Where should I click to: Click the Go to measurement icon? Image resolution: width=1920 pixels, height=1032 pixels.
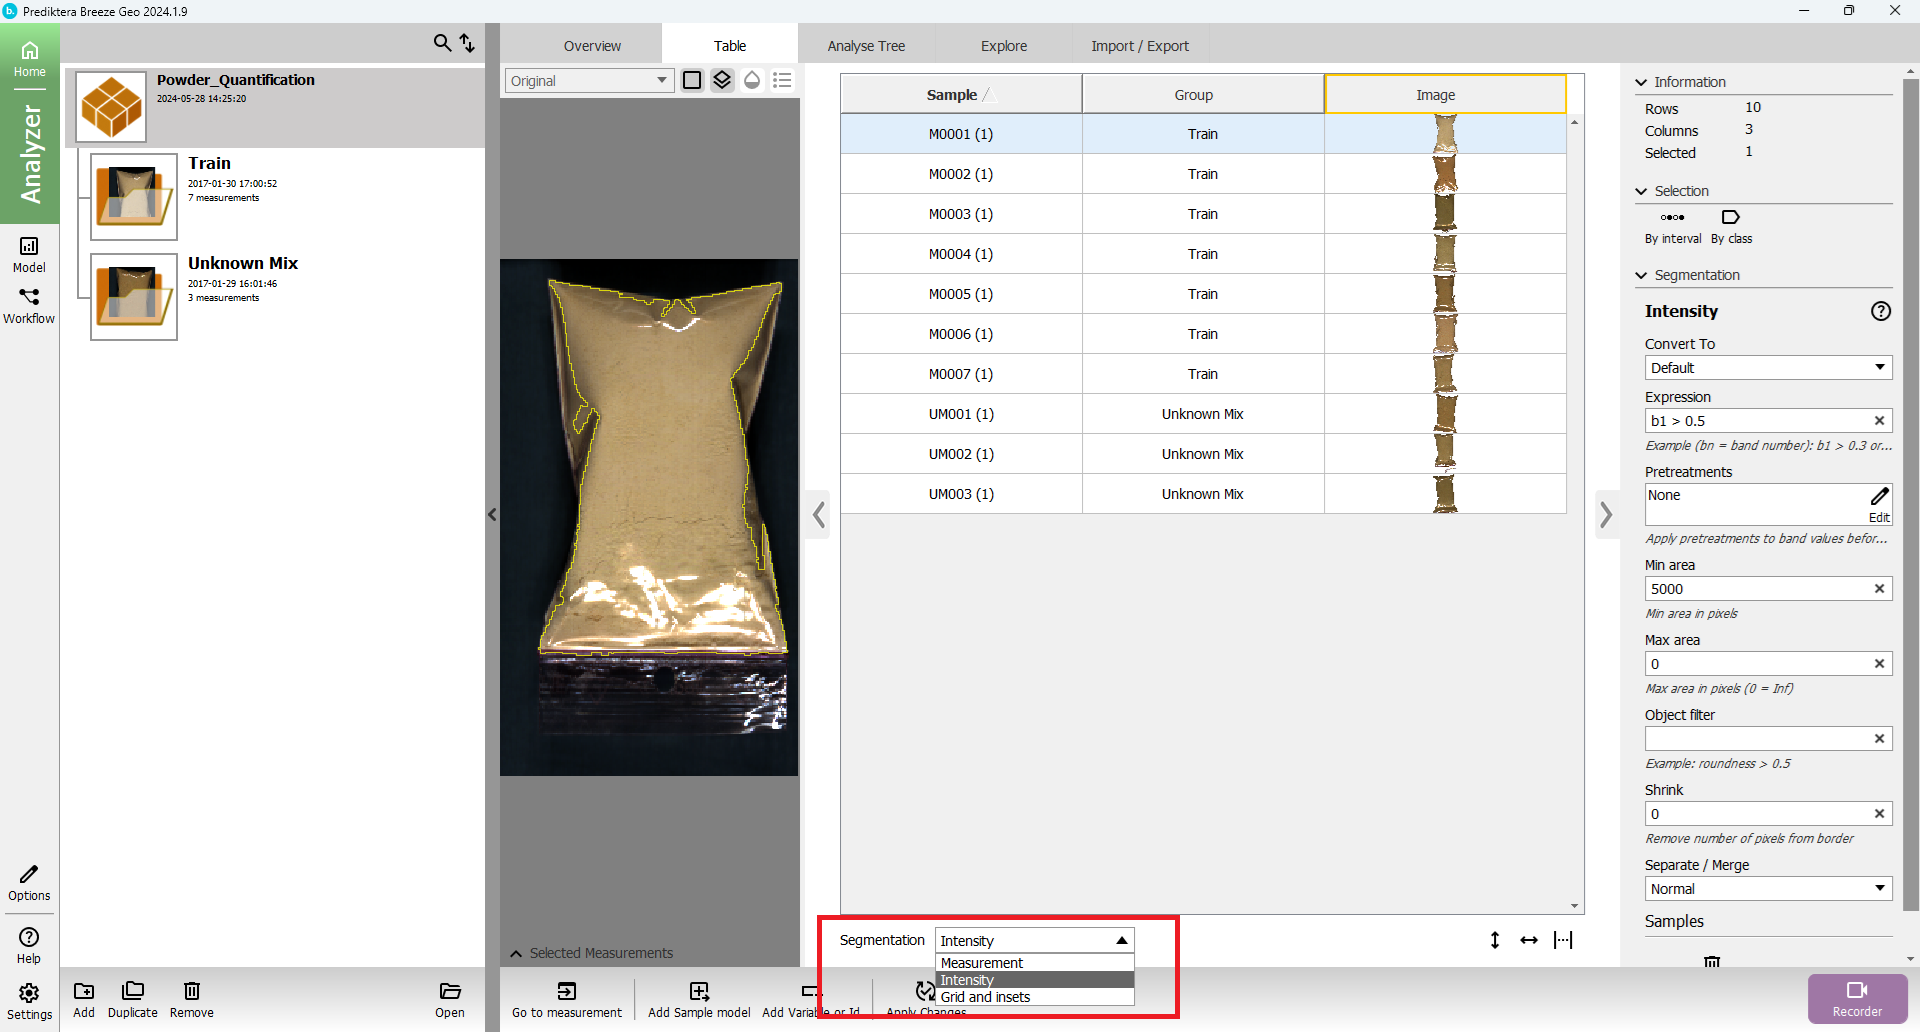(566, 991)
